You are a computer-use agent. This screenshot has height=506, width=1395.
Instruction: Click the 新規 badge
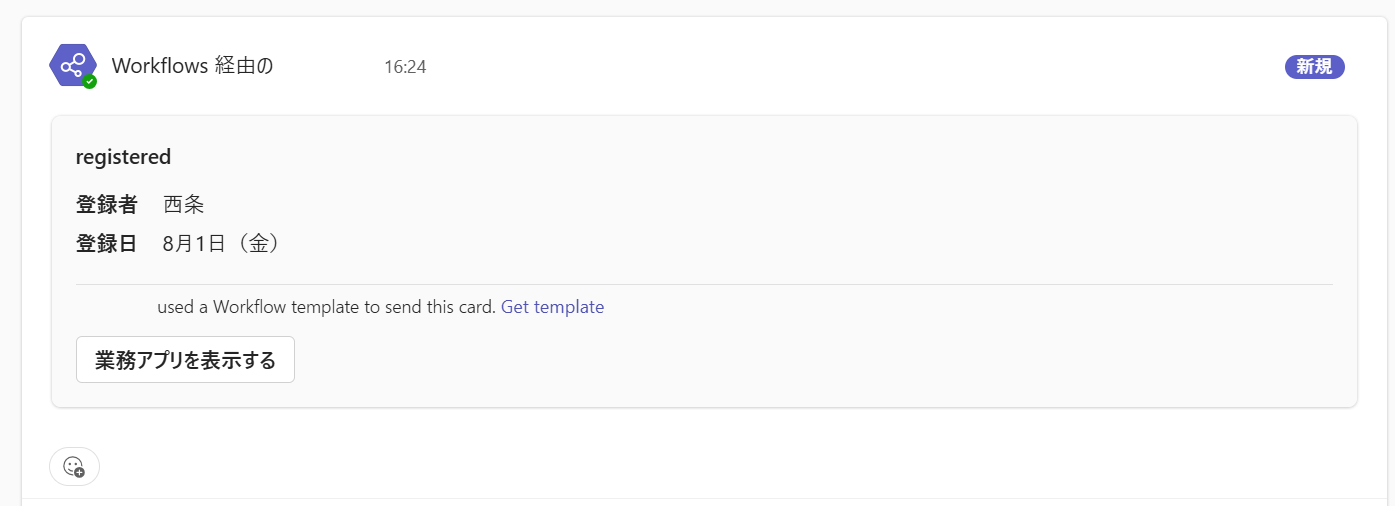pyautogui.click(x=1314, y=67)
